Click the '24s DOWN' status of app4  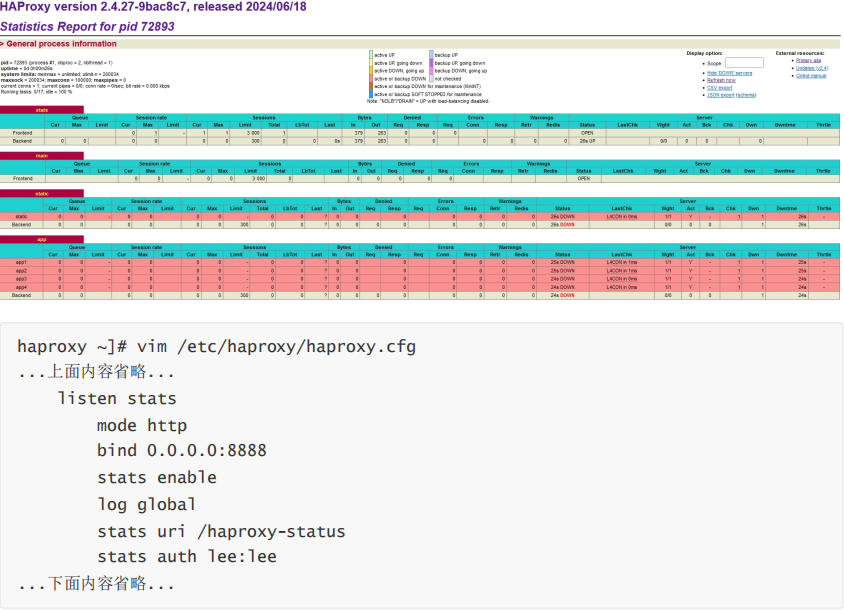(562, 287)
